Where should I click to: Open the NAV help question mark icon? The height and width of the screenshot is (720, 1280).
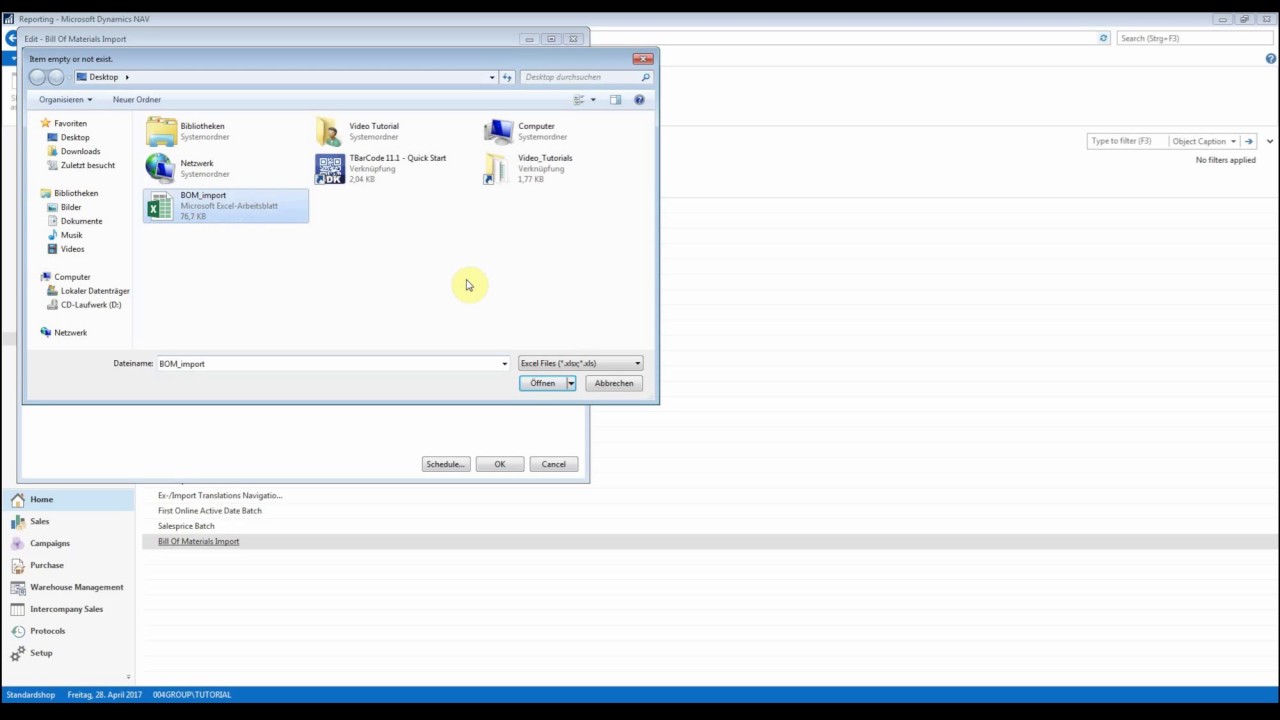[x=1270, y=59]
